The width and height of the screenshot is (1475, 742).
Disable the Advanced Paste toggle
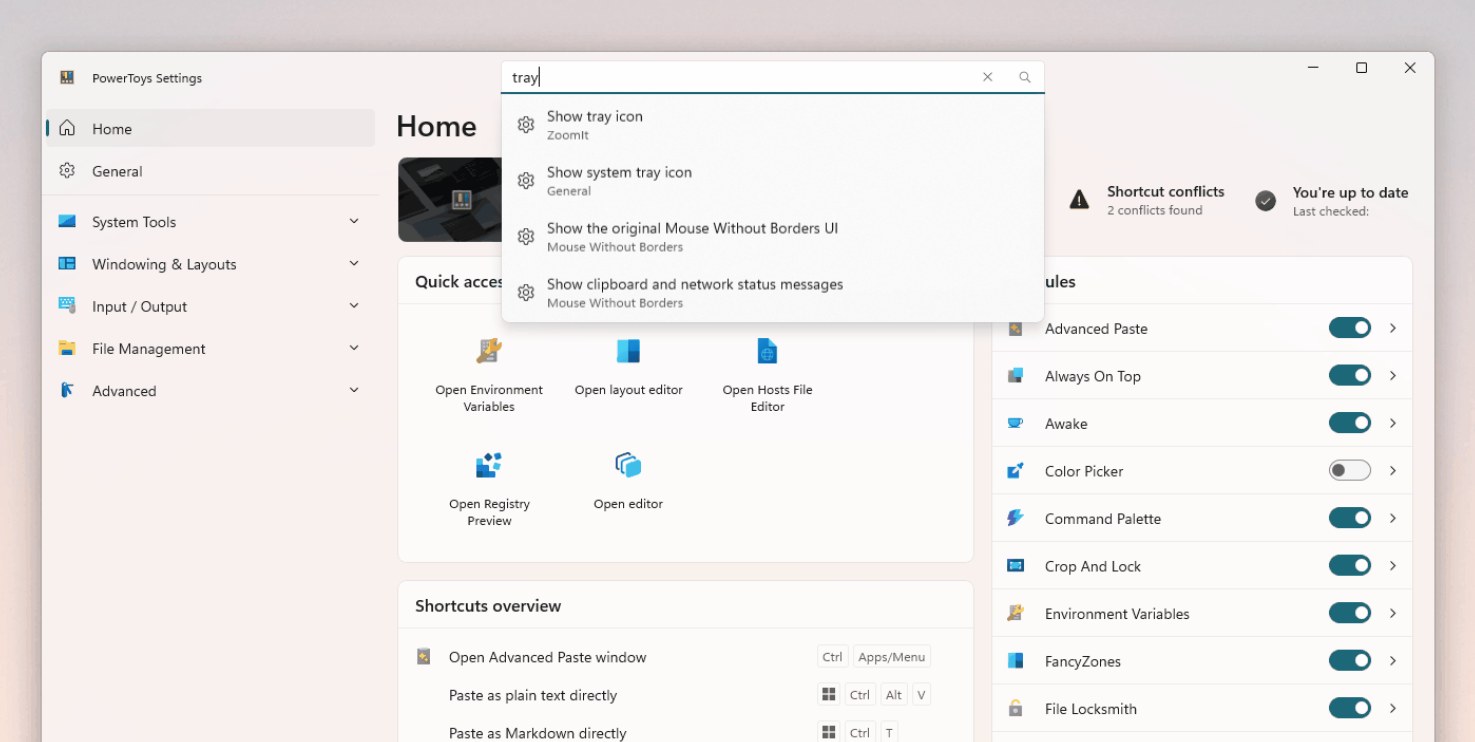click(x=1349, y=328)
